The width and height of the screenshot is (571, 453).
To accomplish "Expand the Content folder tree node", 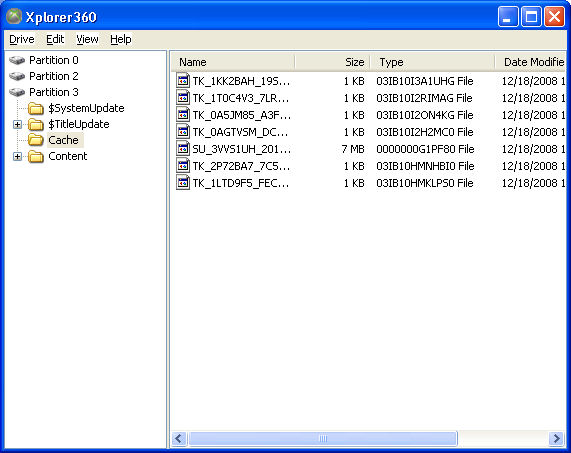I will (17, 157).
